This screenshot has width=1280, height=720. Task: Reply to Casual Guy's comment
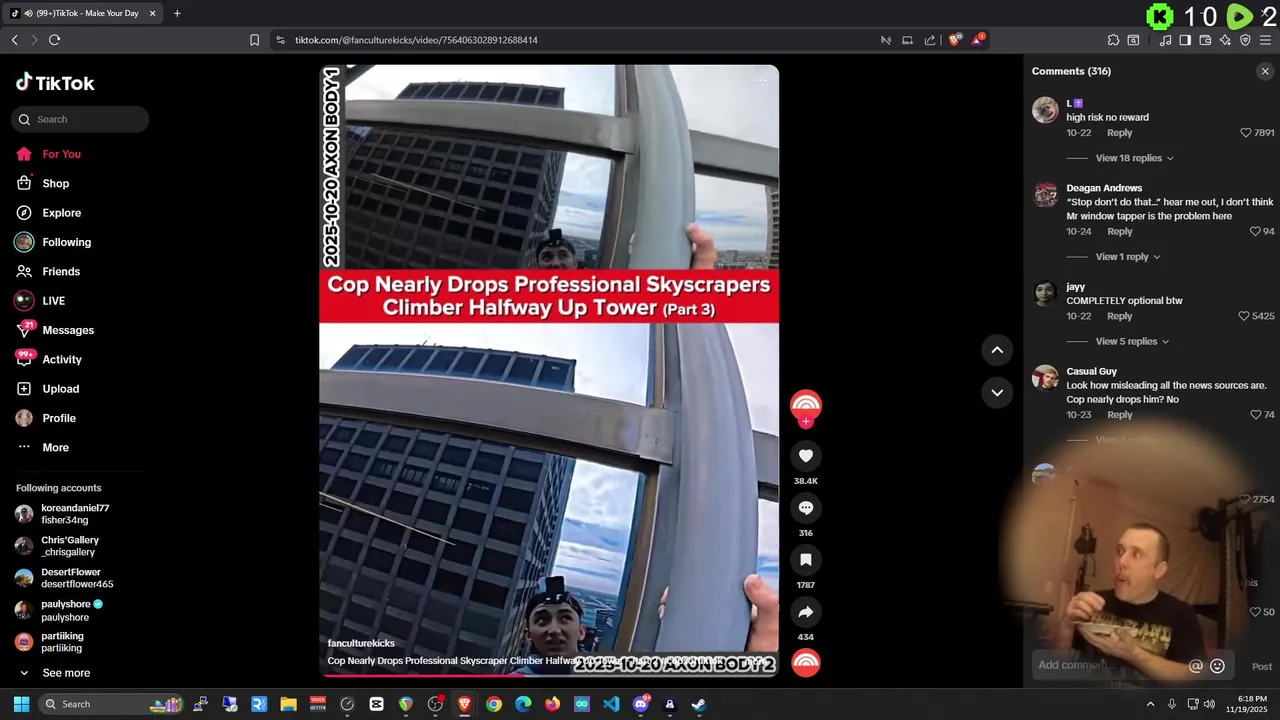coord(1120,415)
